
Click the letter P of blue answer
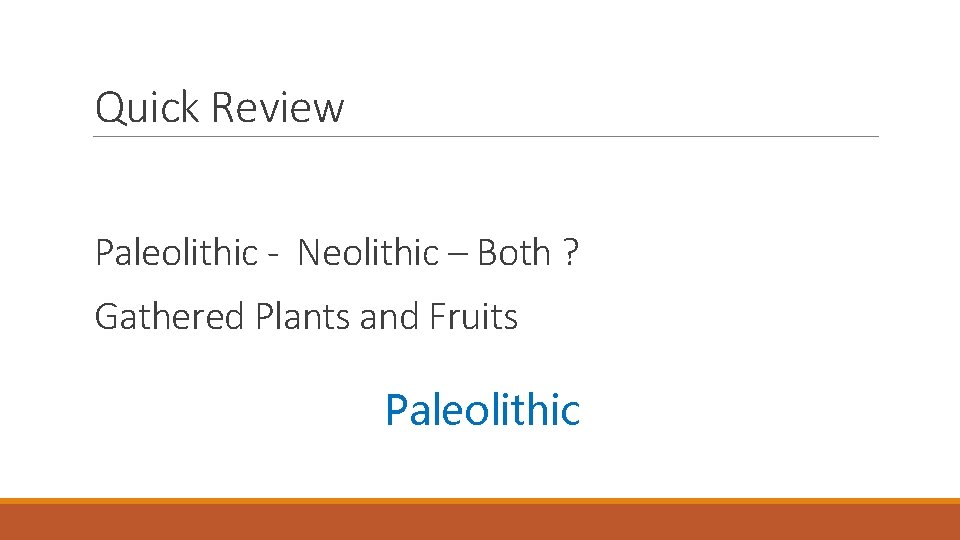pyautogui.click(x=396, y=410)
